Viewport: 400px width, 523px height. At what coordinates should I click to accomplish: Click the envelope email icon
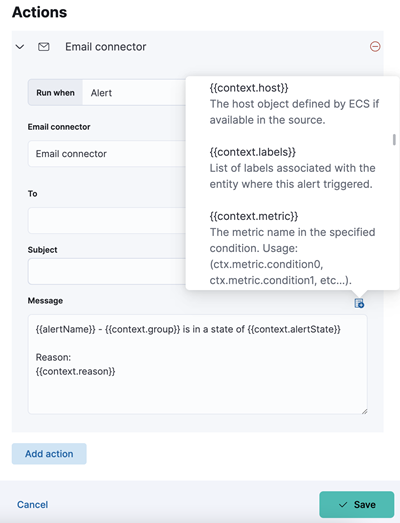(x=44, y=47)
